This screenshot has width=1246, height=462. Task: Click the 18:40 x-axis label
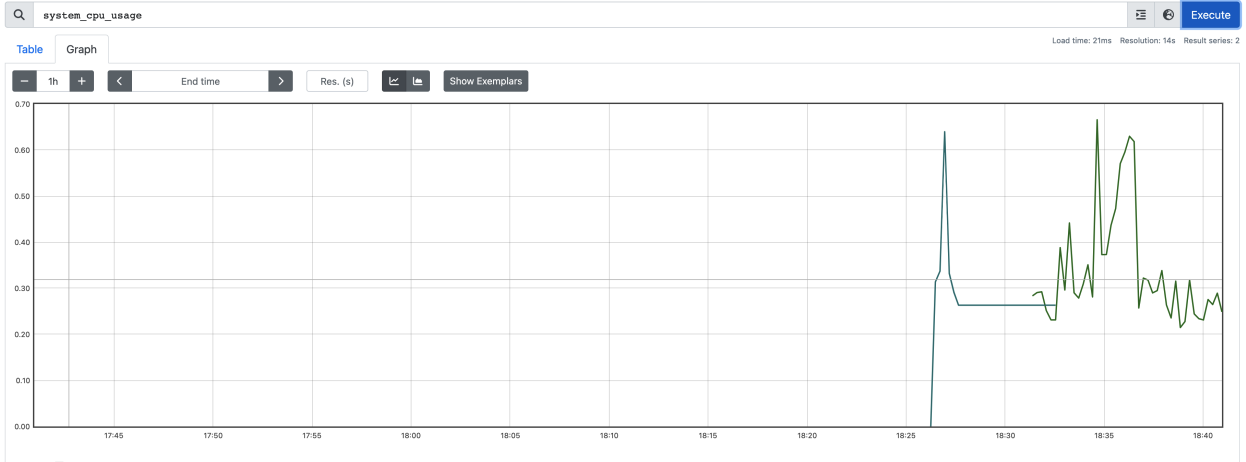[1204, 436]
